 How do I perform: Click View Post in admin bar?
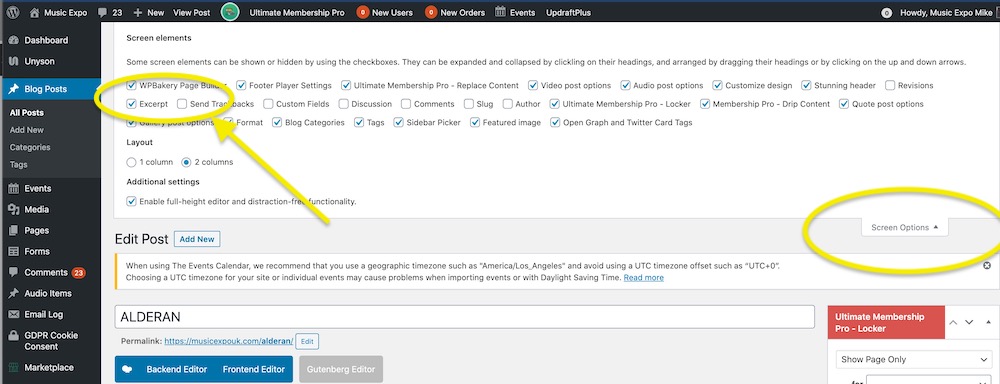pos(191,12)
